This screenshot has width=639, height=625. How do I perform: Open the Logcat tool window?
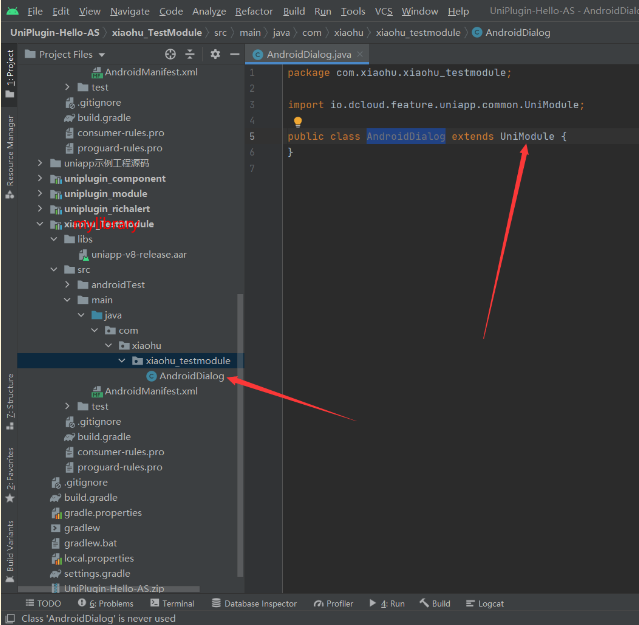point(485,603)
